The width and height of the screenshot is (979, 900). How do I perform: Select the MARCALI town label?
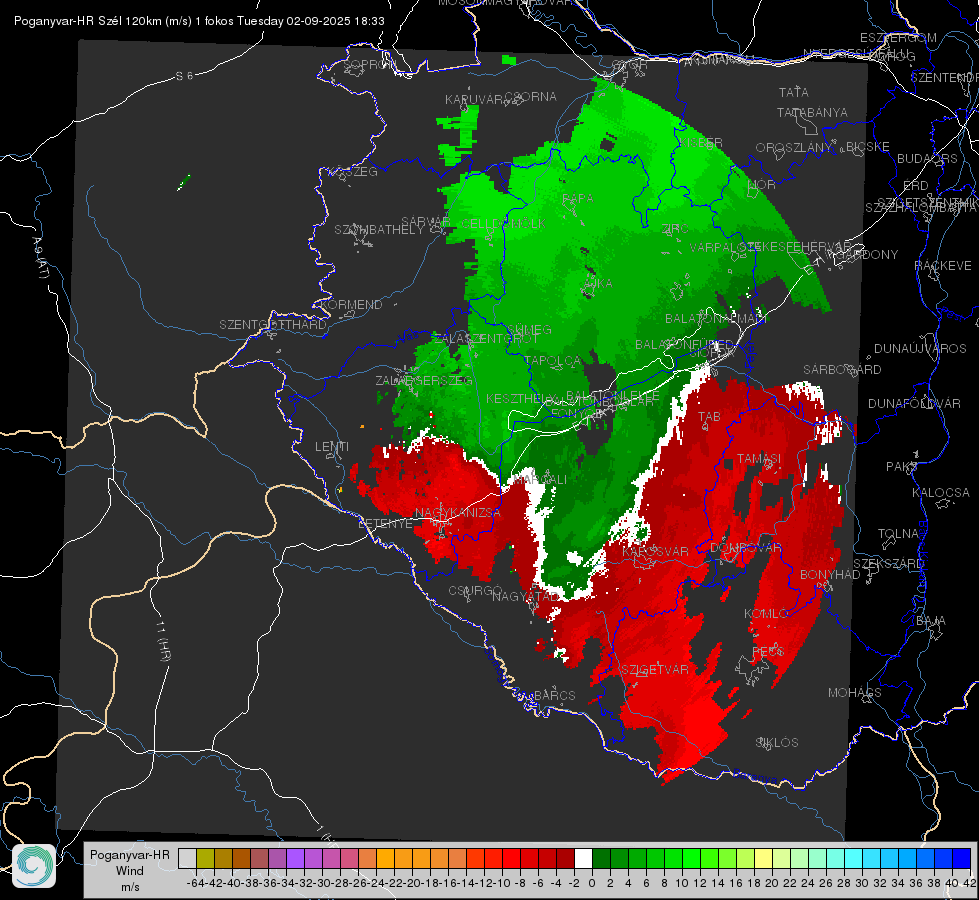pos(540,480)
